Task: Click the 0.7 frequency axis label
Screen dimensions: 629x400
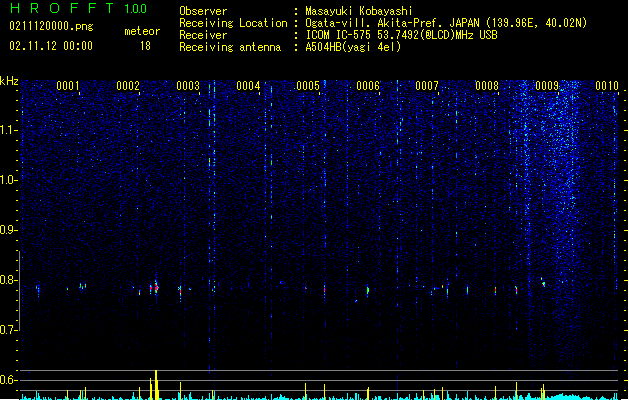Action: (x=8, y=330)
